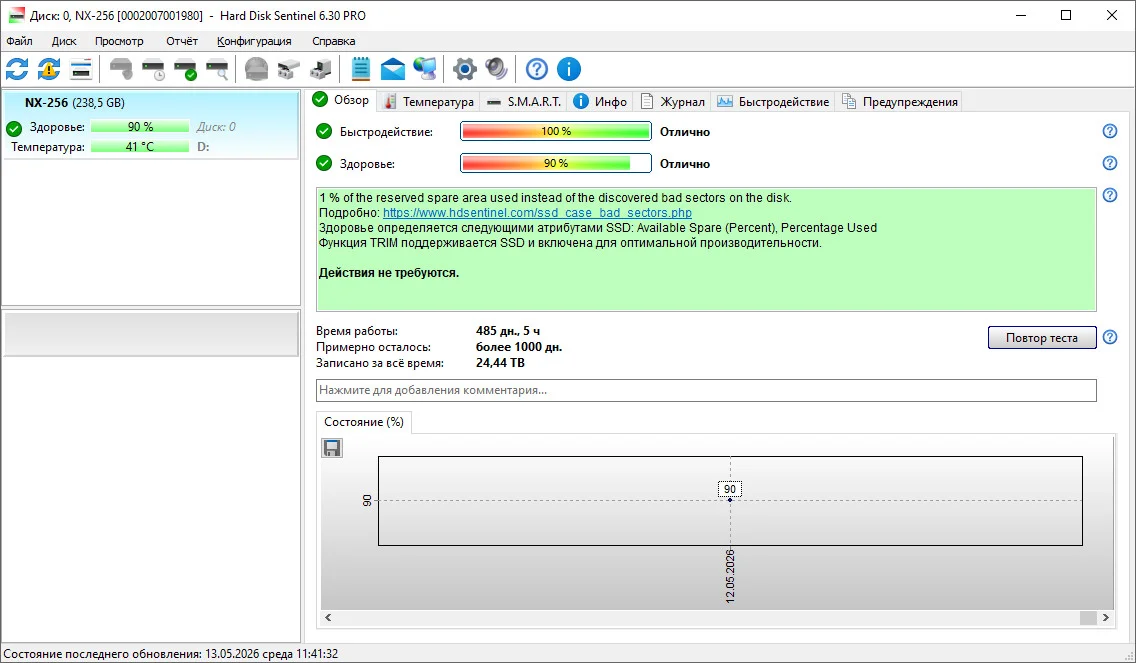Click the 90 data point on graph
The image size is (1136, 663).
730,500
